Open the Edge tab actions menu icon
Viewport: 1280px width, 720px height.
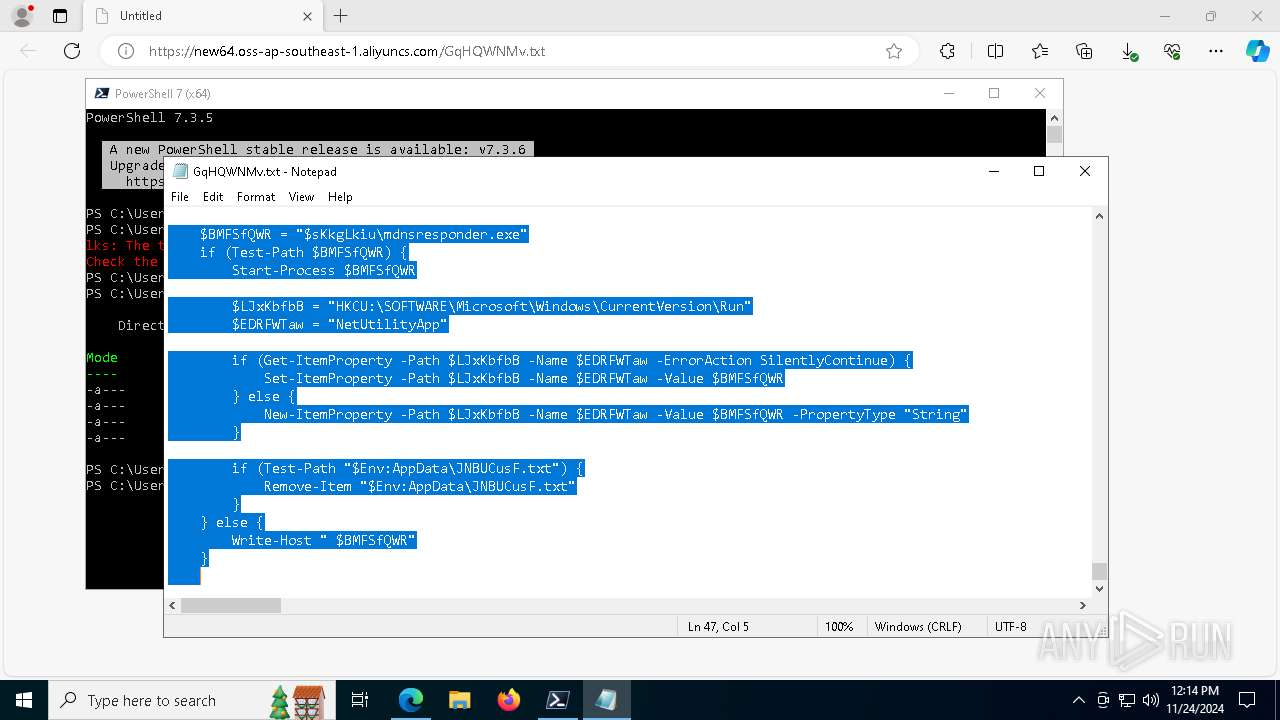(60, 16)
